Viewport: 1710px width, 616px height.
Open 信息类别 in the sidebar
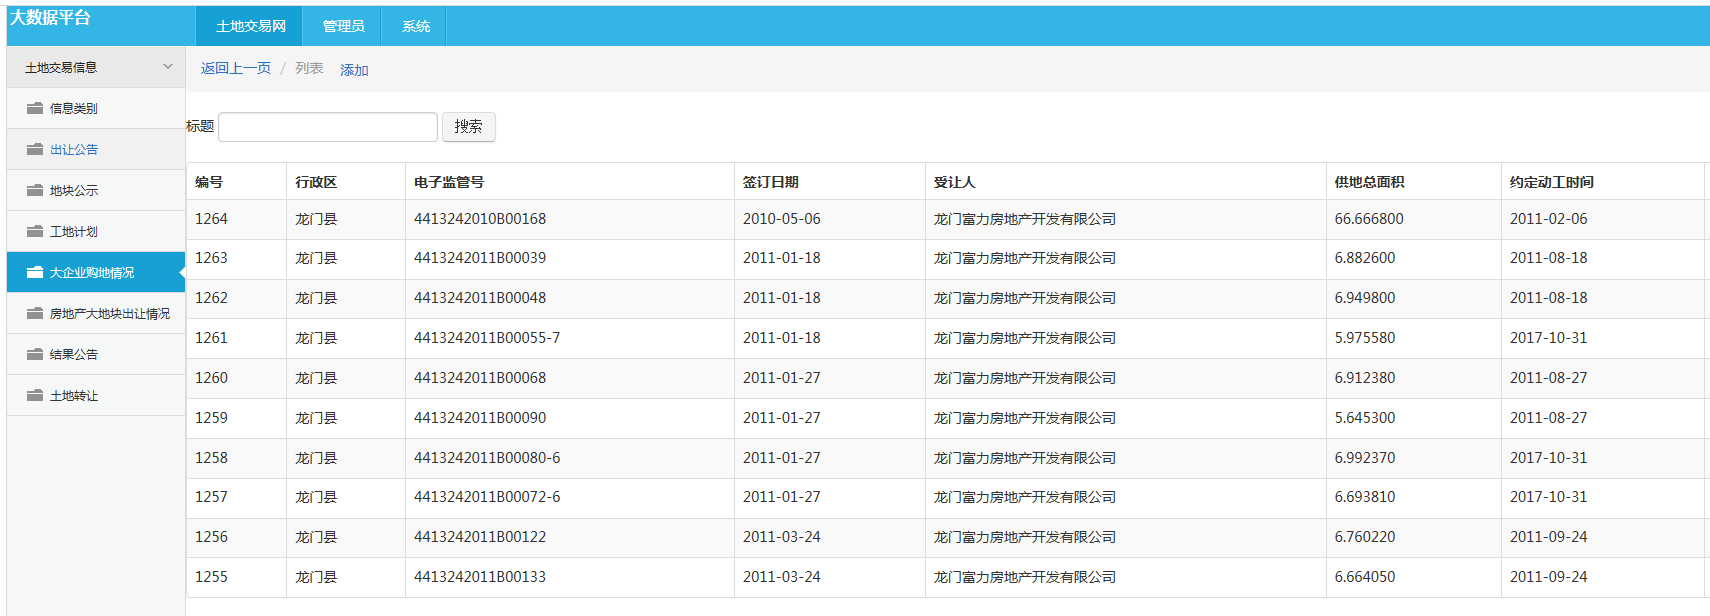click(96, 108)
